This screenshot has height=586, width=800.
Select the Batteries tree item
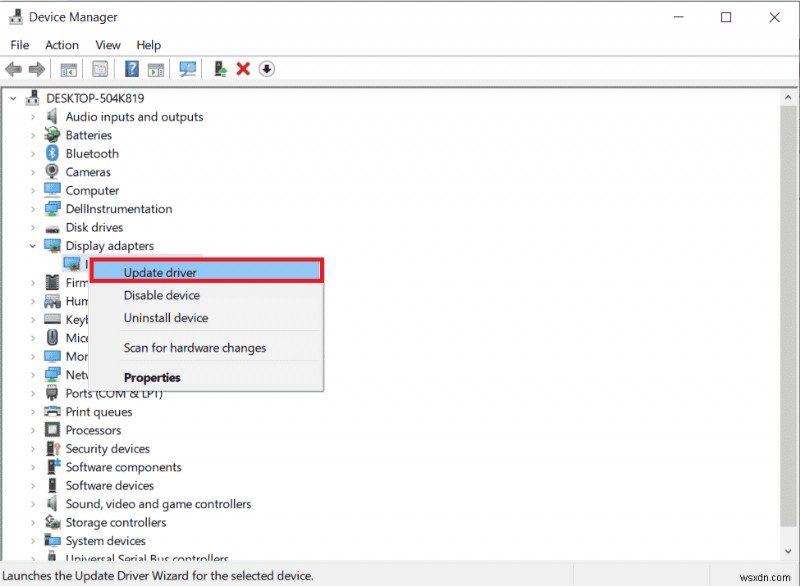[91, 134]
